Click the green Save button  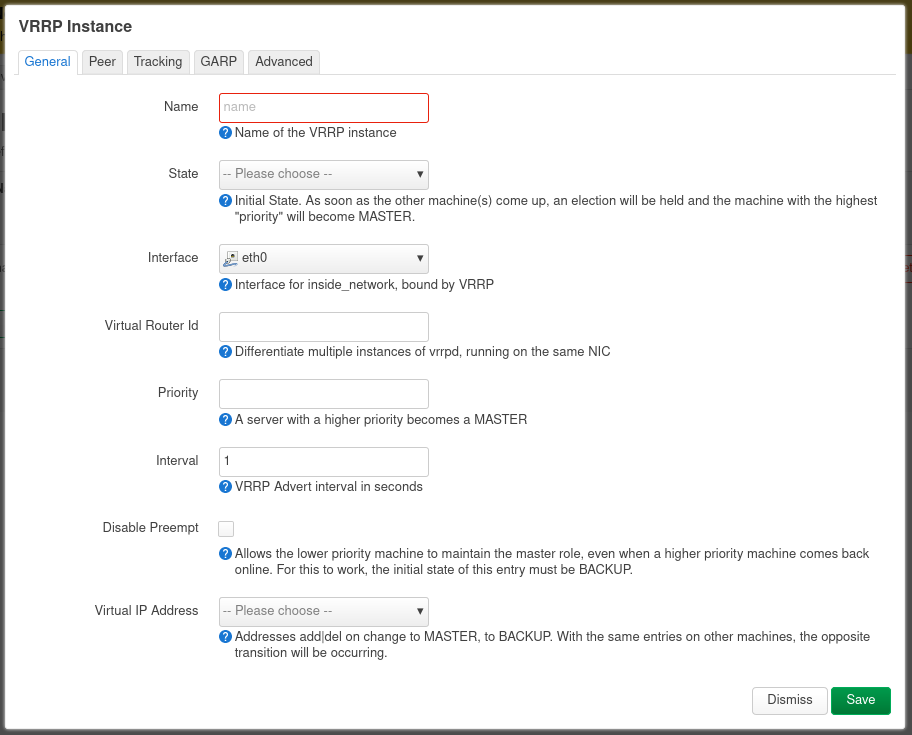(x=860, y=700)
